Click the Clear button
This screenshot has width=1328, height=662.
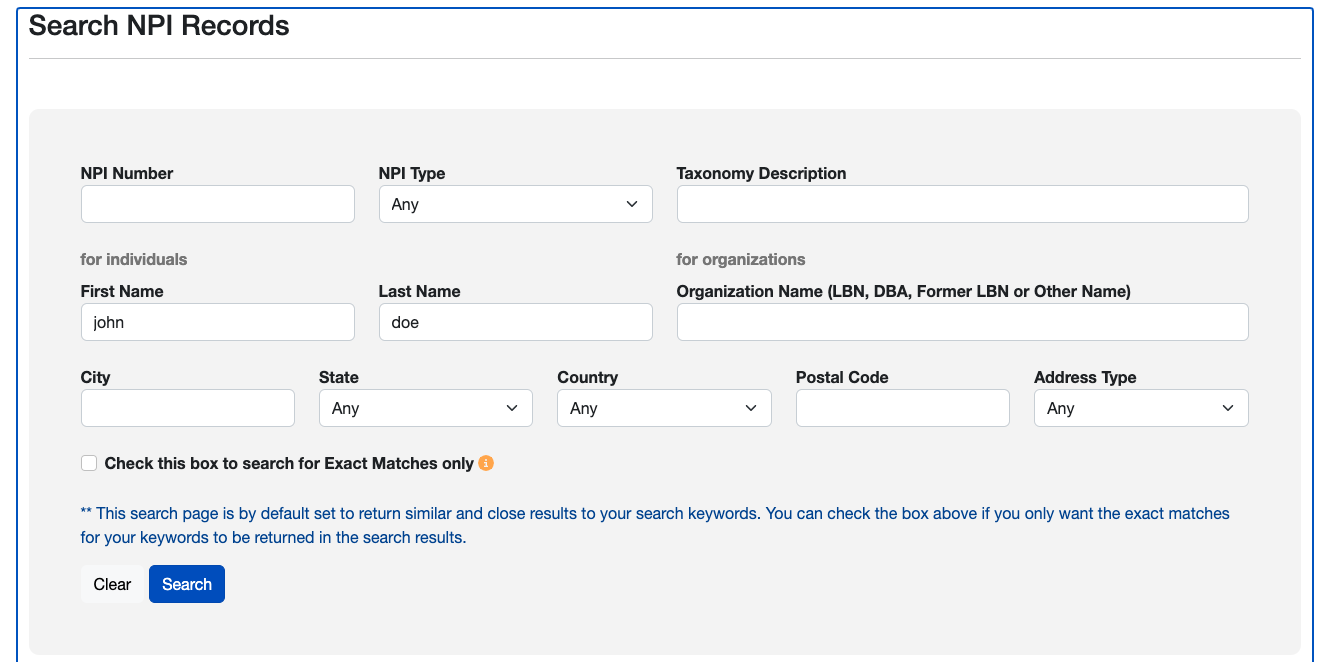coord(112,584)
